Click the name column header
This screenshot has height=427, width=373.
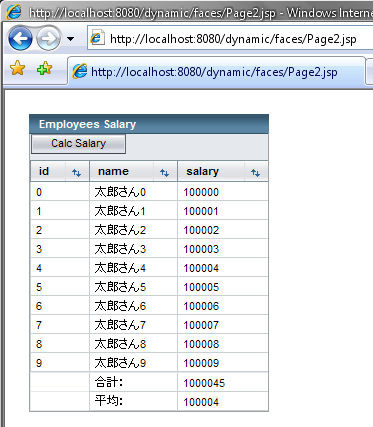[x=113, y=171]
